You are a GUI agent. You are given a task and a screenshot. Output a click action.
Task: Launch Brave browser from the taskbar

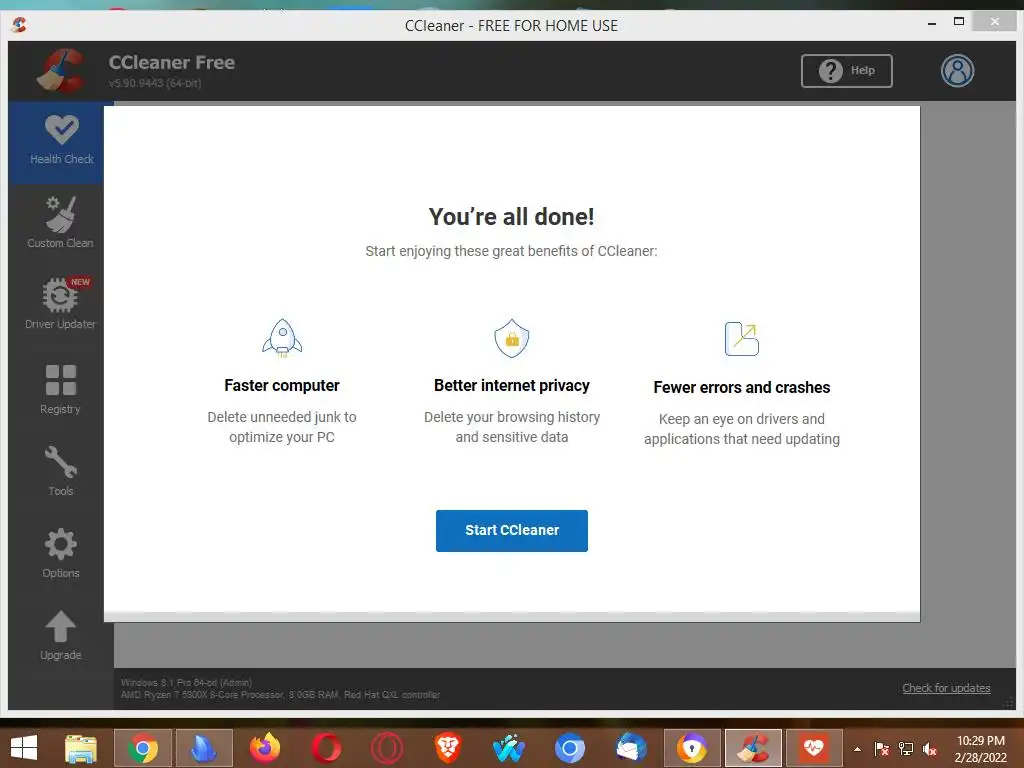[448, 748]
